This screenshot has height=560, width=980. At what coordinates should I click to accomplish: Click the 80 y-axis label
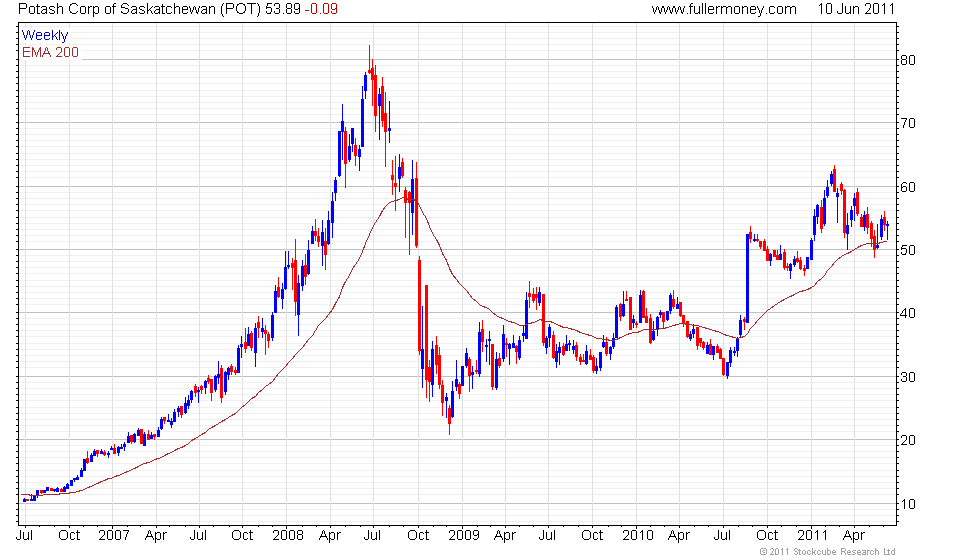coord(908,61)
